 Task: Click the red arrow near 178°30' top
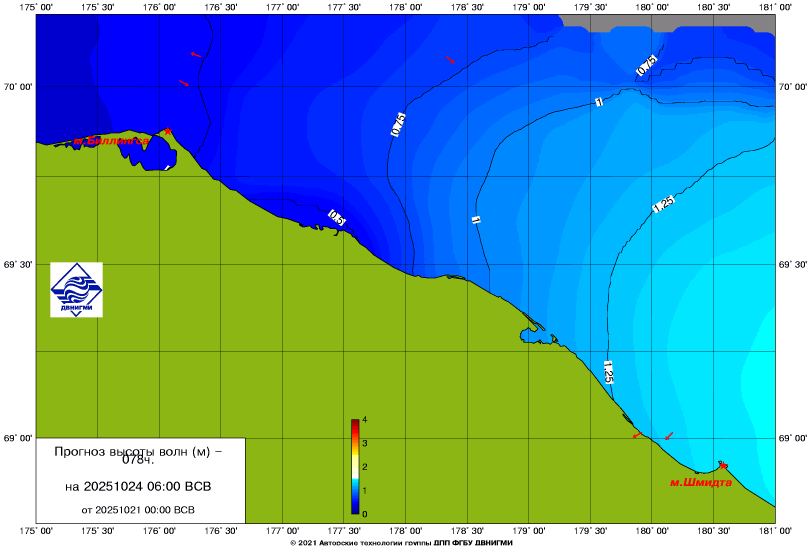click(449, 60)
